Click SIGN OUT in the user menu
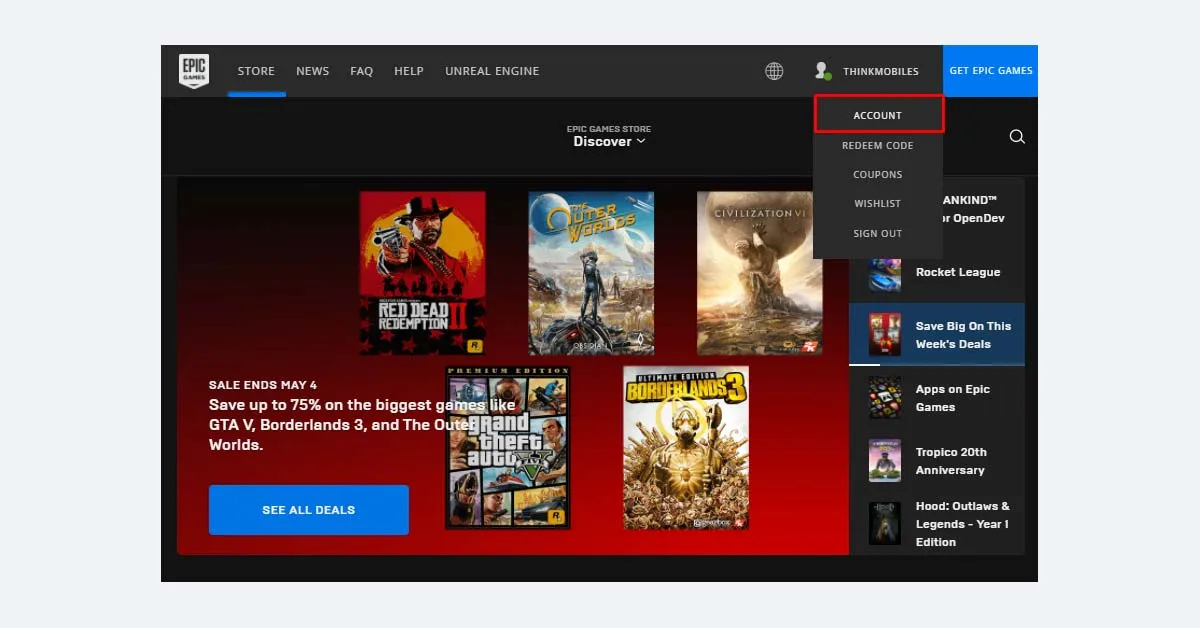This screenshot has width=1200, height=628. pyautogui.click(x=878, y=234)
